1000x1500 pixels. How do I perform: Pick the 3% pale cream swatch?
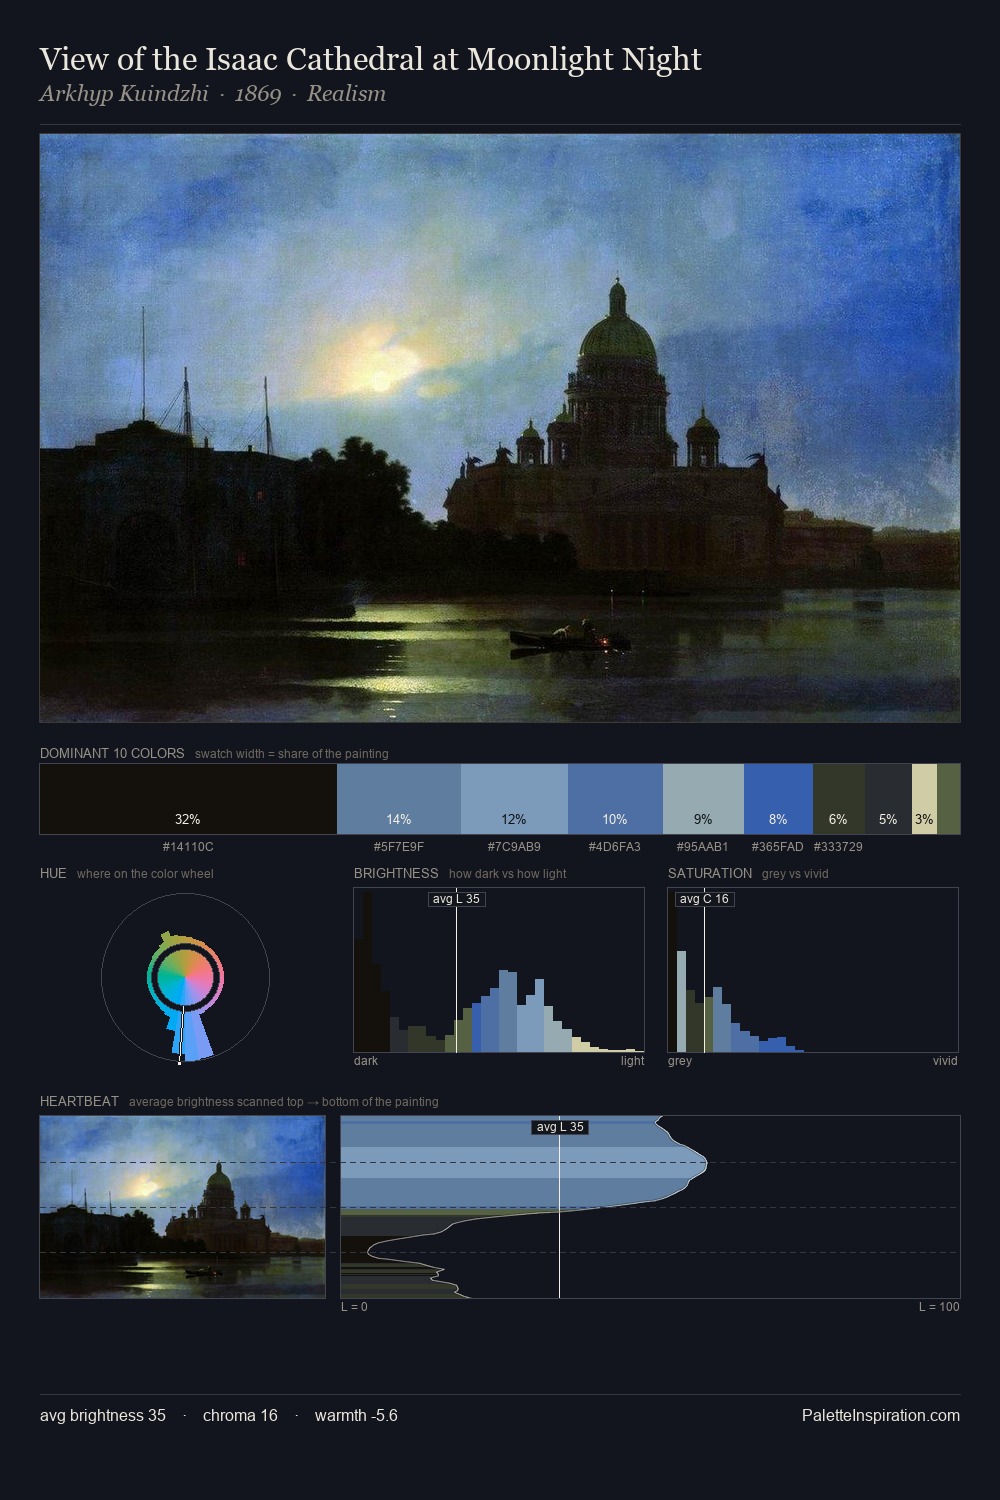point(924,799)
